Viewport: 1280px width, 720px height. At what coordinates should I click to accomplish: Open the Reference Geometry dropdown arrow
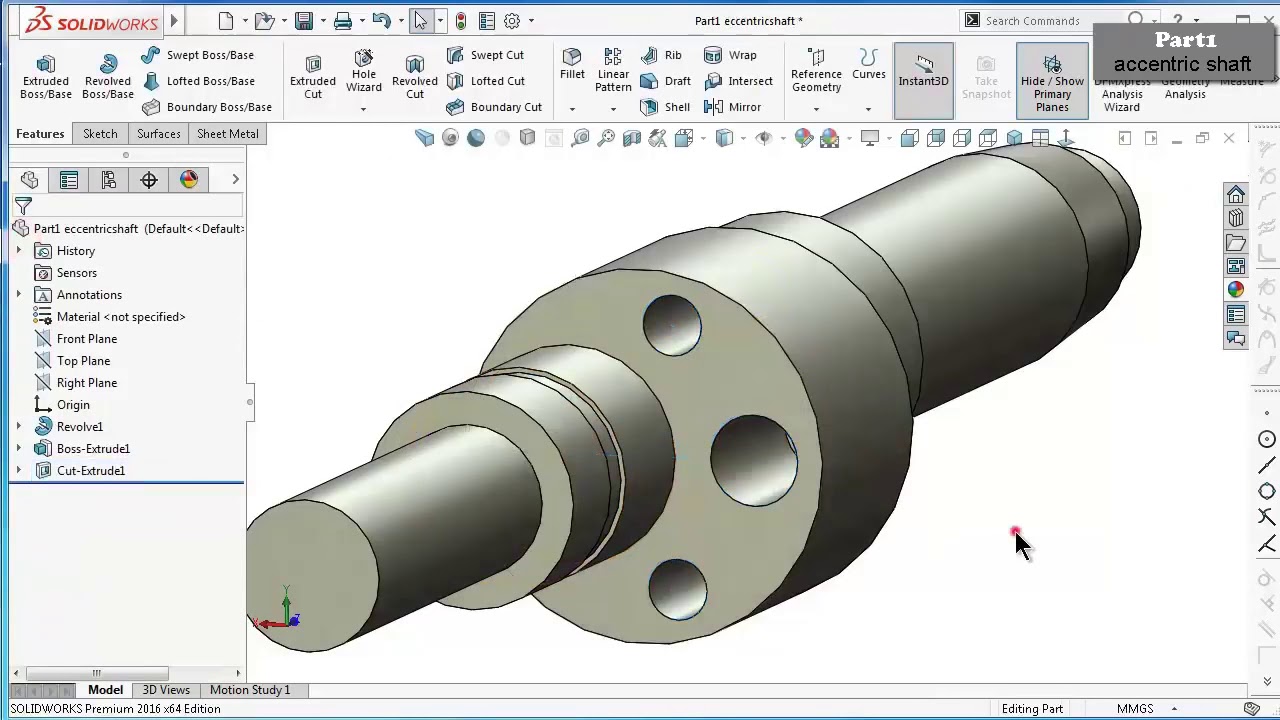[x=816, y=109]
